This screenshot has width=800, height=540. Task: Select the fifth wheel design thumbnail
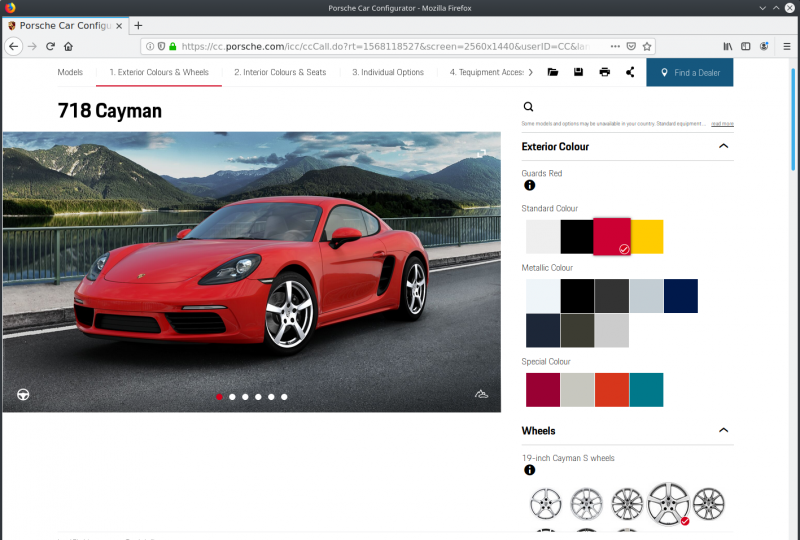click(709, 503)
